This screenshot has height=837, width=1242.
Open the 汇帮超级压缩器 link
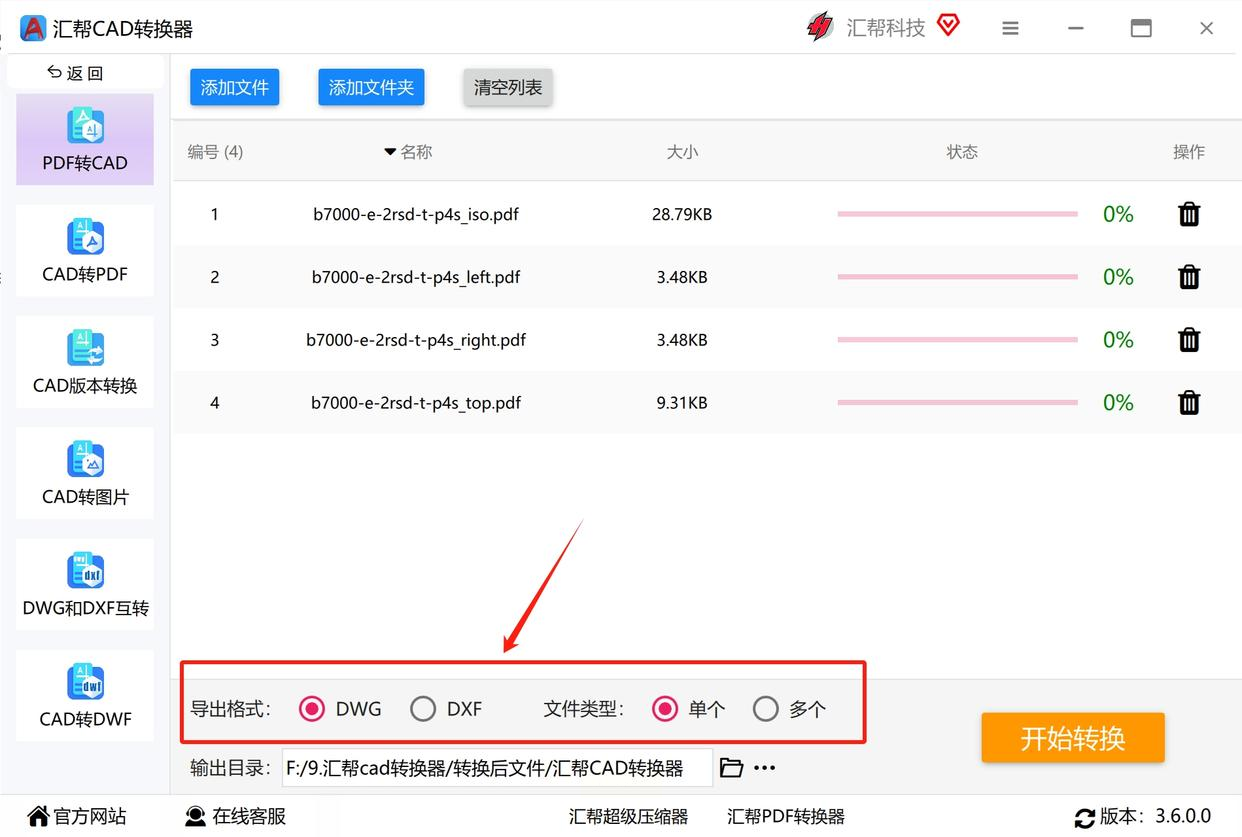(x=629, y=816)
